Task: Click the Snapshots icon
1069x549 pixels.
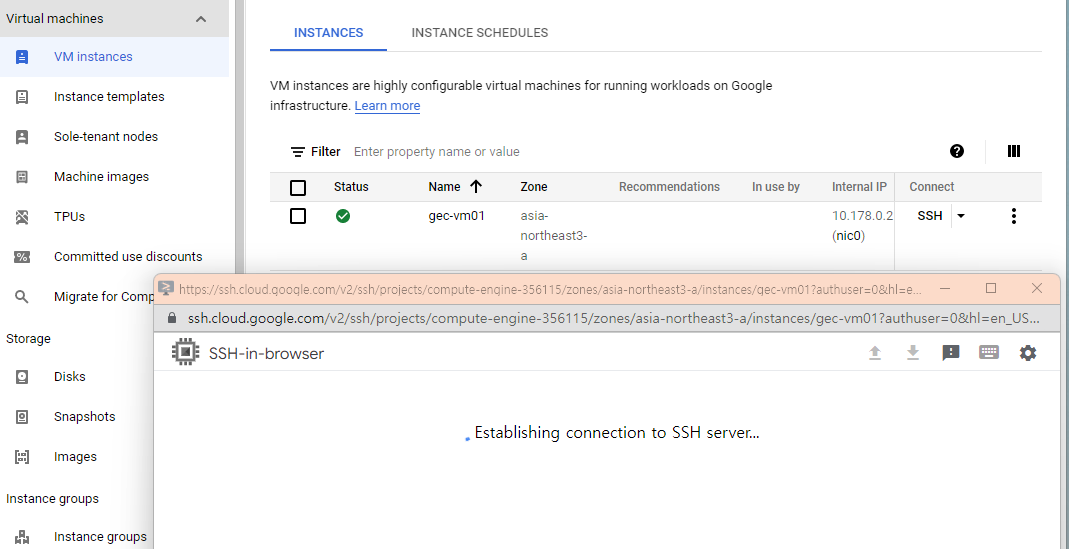Action: tap(22, 417)
